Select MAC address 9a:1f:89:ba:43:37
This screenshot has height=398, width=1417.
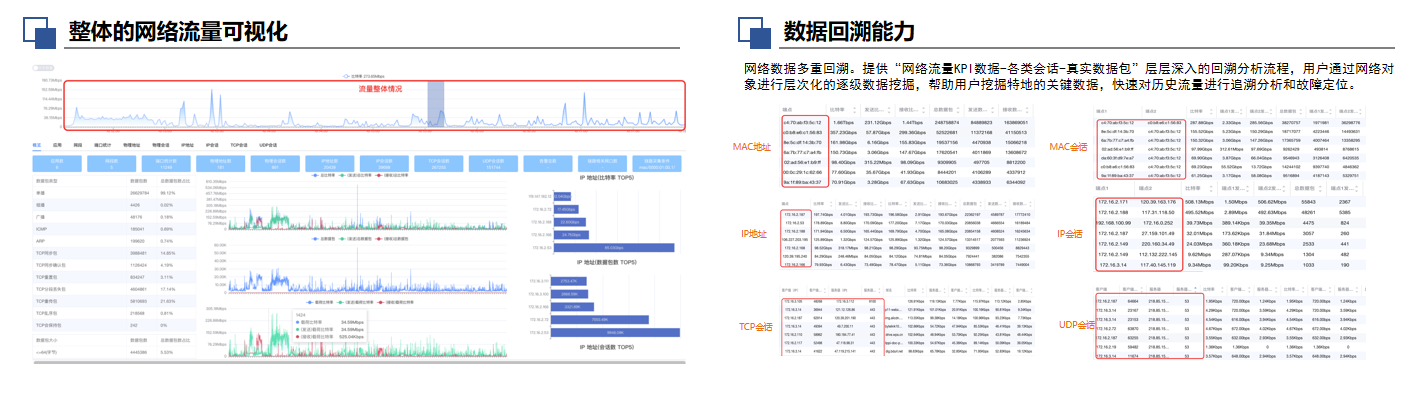tap(803, 182)
